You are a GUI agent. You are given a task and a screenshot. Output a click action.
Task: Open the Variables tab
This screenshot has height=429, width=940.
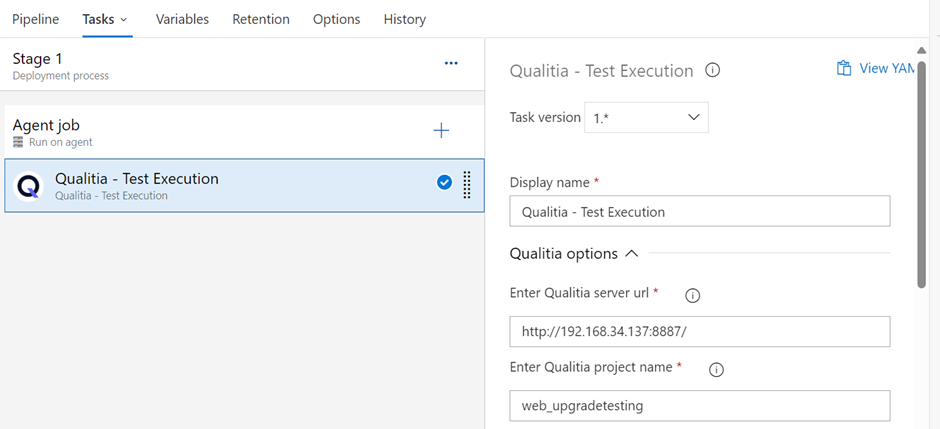click(182, 19)
